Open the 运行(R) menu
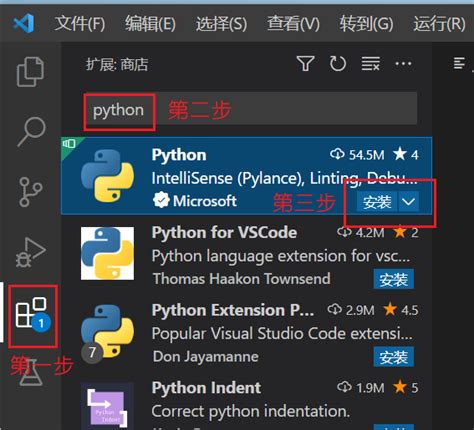The image size is (474, 430). pyautogui.click(x=439, y=24)
